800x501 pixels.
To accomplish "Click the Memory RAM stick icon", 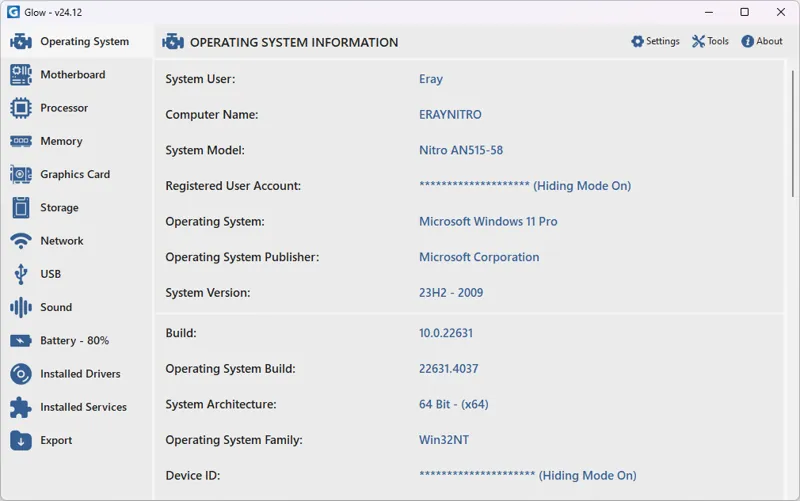I will point(20,141).
